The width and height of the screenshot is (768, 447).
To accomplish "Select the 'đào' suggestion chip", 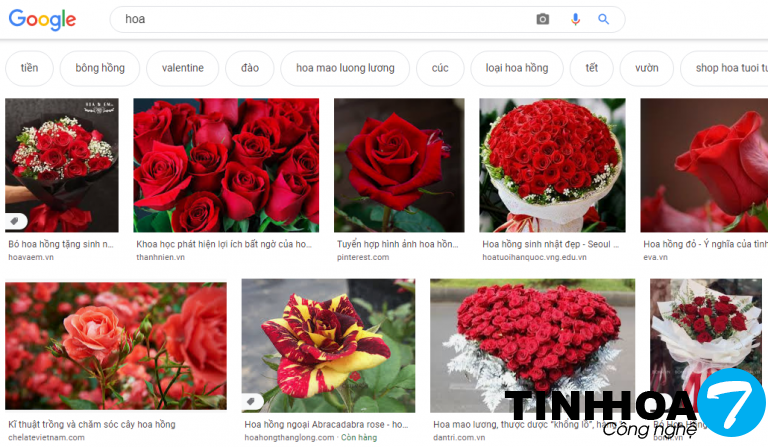I will coord(249,68).
